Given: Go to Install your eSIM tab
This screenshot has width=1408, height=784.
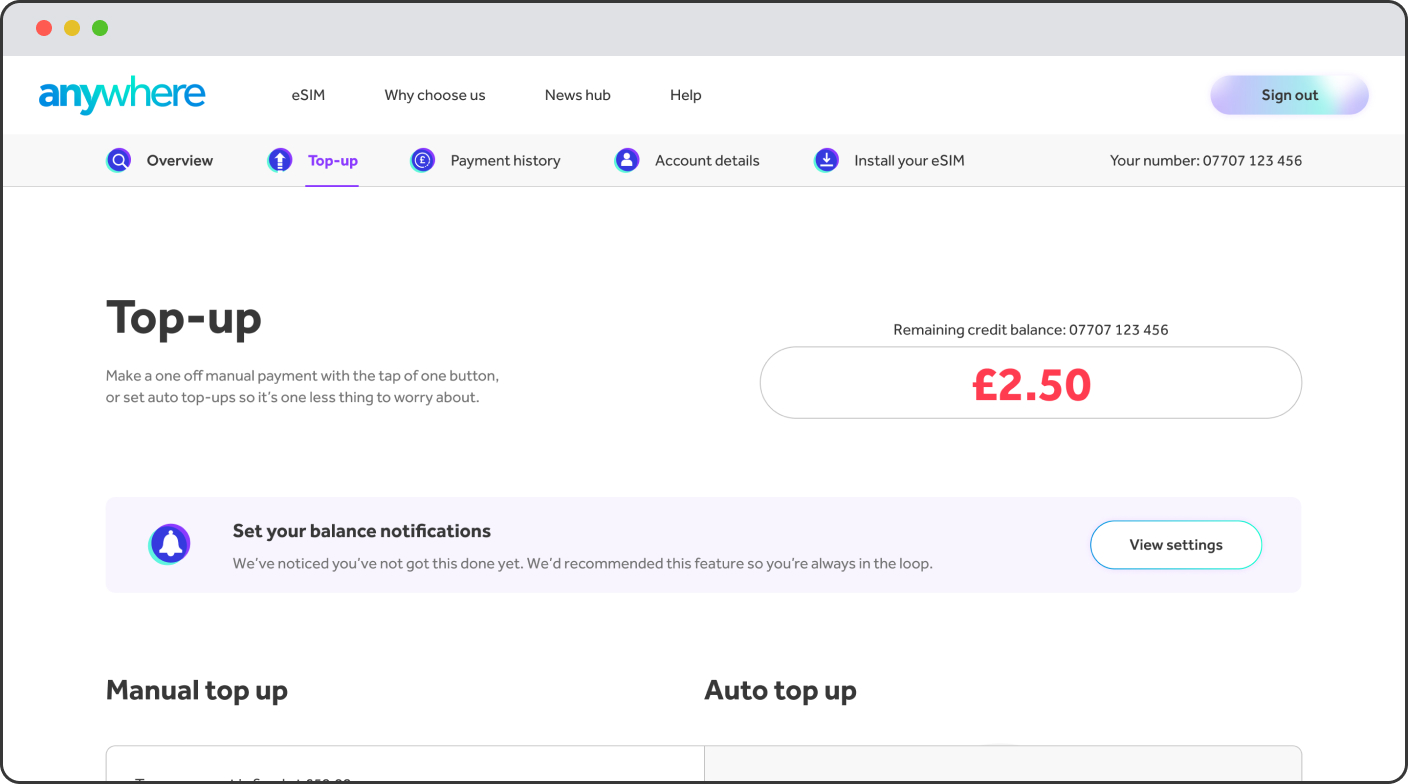Looking at the screenshot, I should click(x=909, y=160).
